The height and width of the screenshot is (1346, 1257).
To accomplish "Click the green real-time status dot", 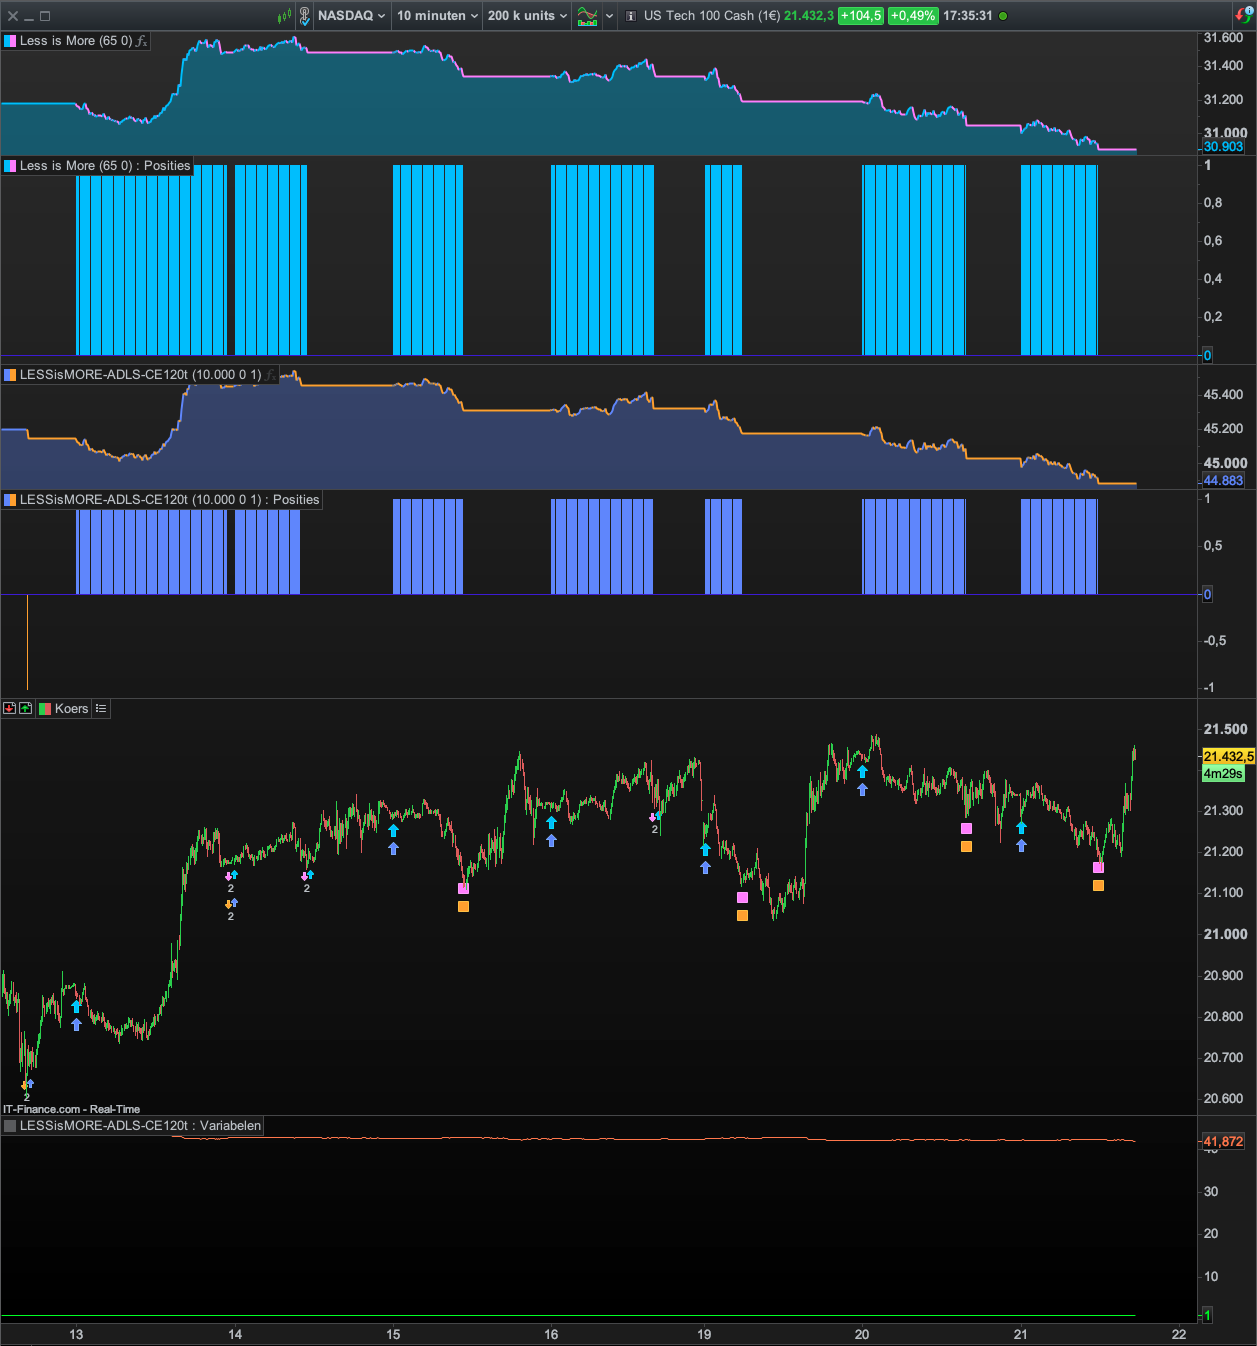I will point(1003,16).
